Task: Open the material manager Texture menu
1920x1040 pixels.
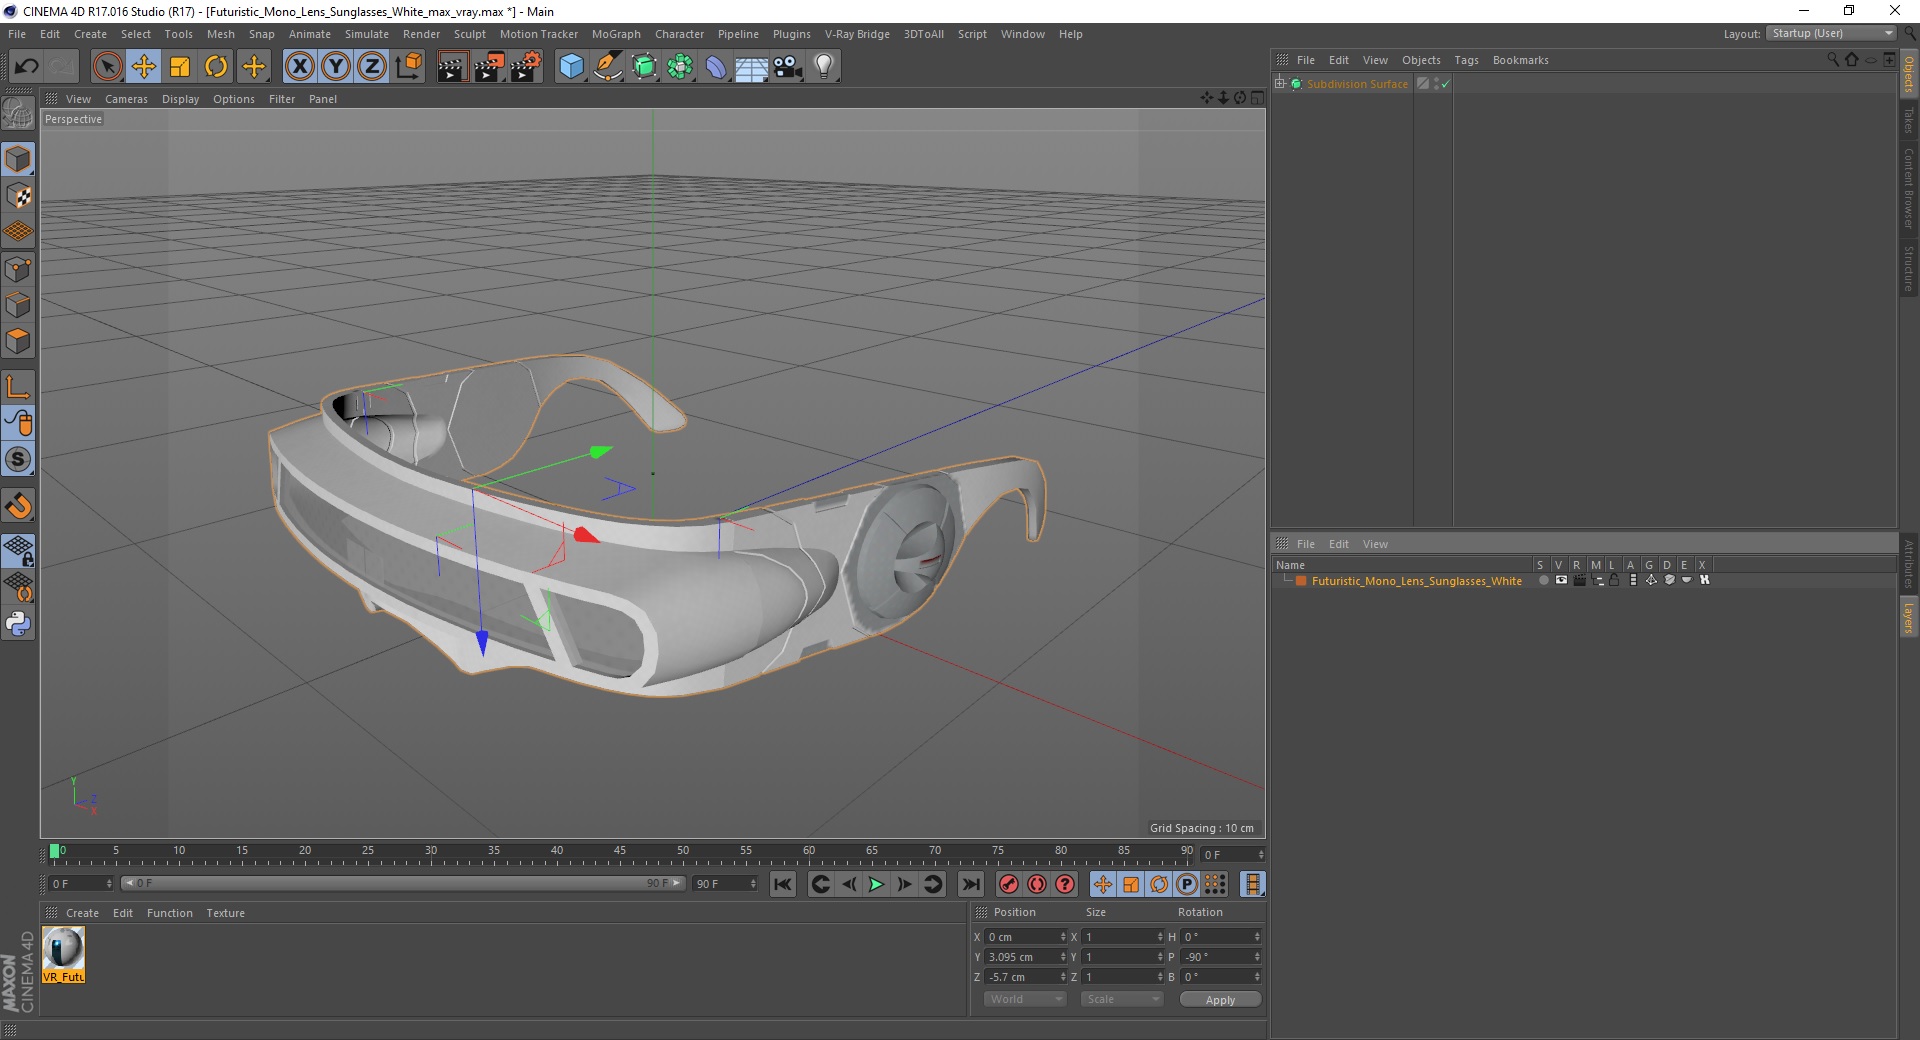Action: pyautogui.click(x=225, y=913)
